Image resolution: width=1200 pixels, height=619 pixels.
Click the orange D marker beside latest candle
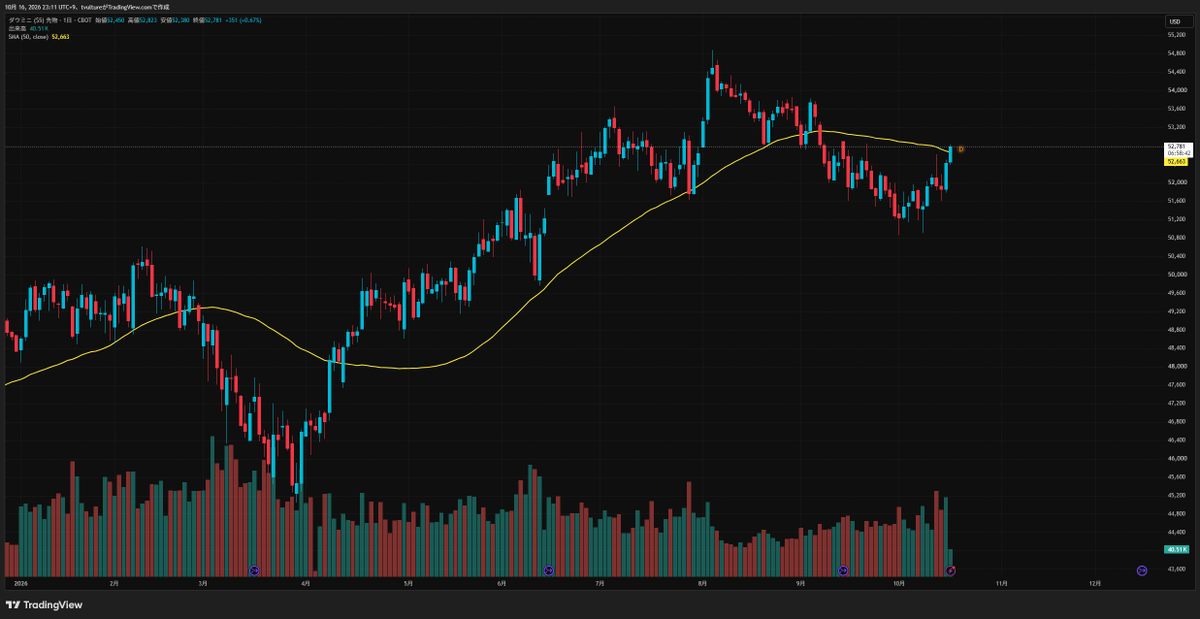[960, 150]
